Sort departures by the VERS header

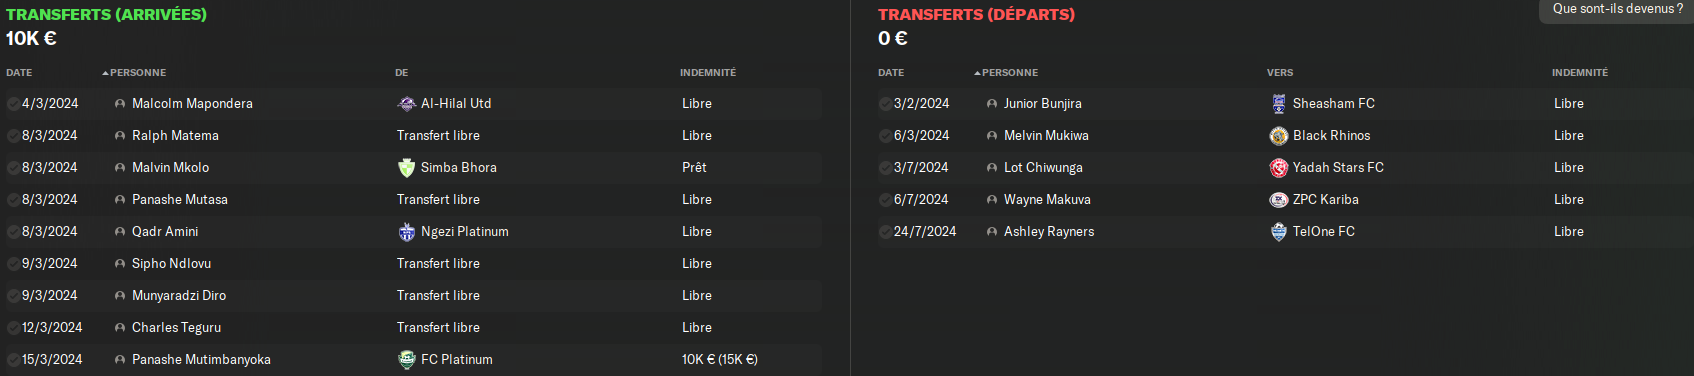tap(1280, 73)
